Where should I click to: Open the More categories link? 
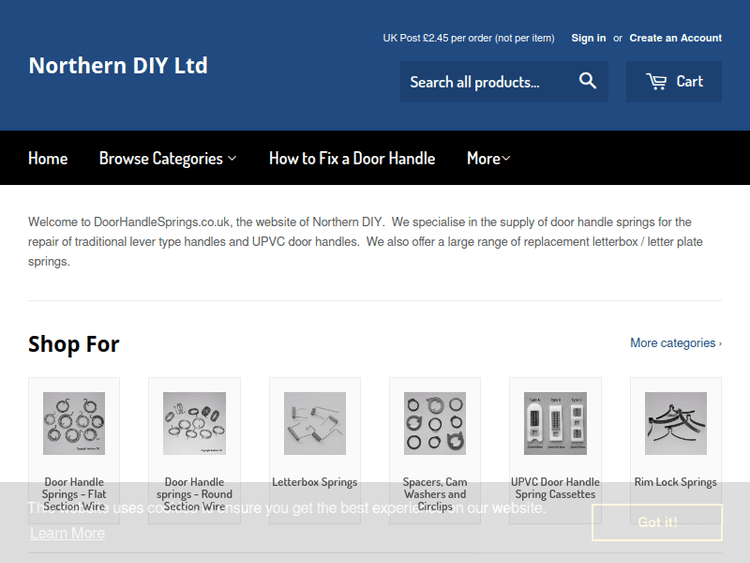[675, 343]
